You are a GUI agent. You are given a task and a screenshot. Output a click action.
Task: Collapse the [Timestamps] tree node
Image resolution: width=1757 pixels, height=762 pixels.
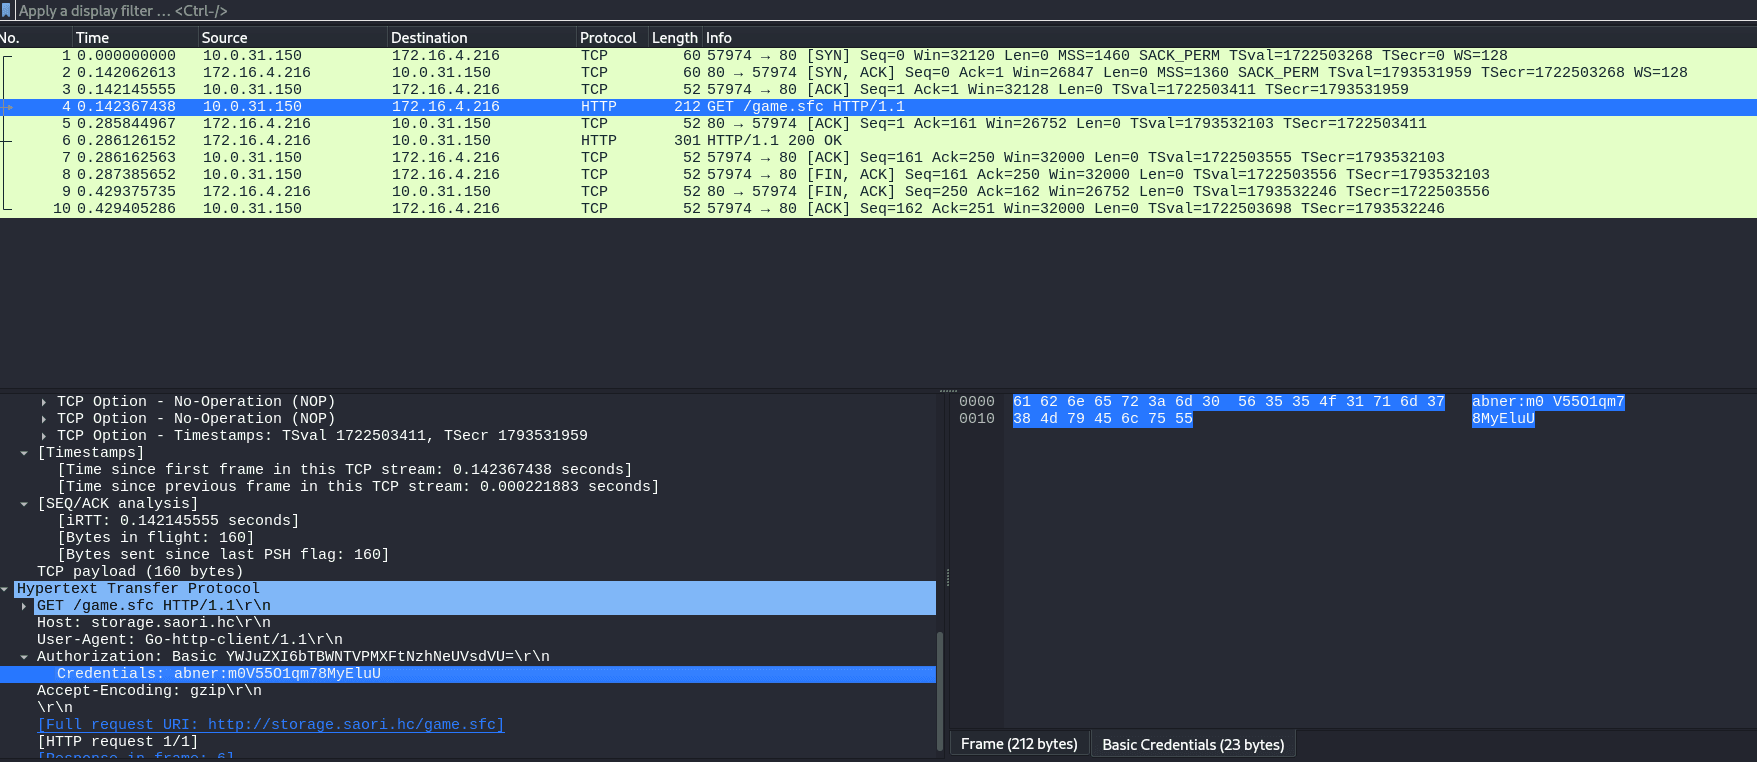point(24,453)
